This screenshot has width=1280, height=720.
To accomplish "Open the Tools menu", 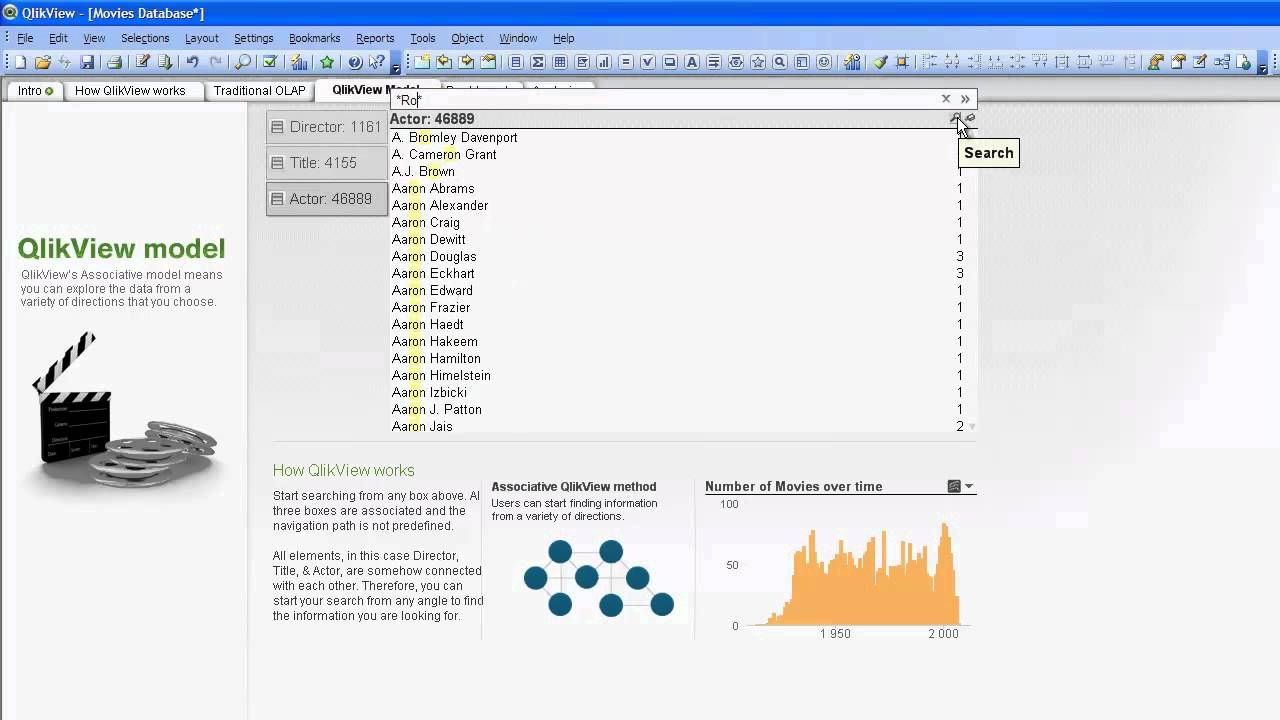I will (422, 38).
